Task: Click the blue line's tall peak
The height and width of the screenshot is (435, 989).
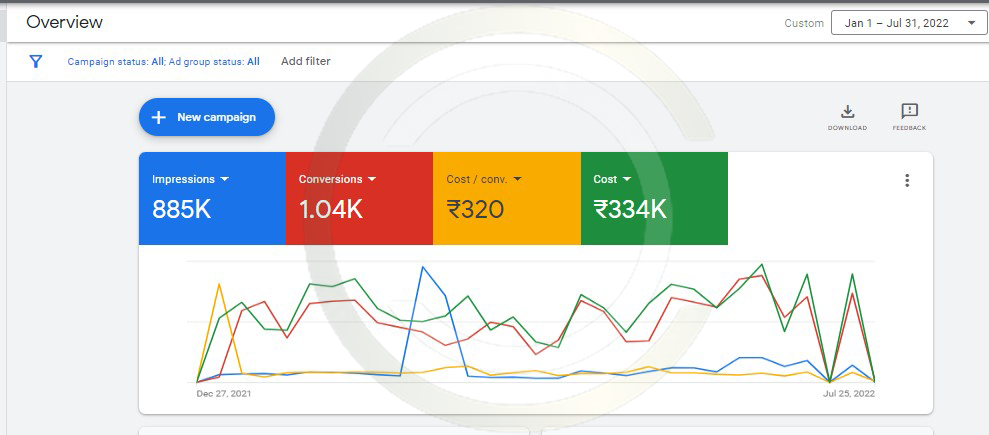Action: 423,267
